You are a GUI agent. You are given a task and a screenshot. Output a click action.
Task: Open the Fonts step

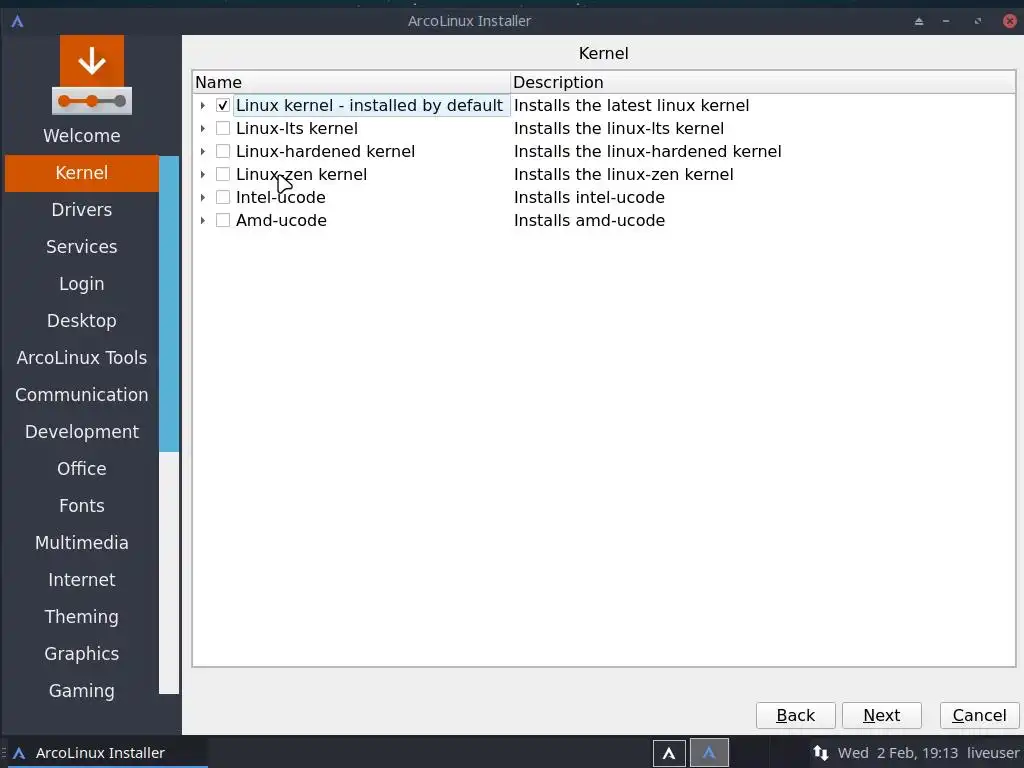coord(82,506)
